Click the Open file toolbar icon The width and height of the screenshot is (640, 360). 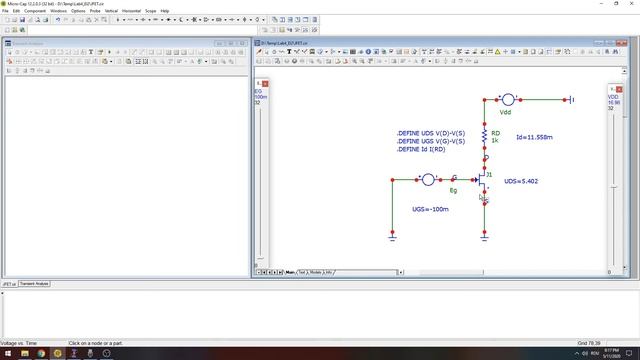click(14, 20)
